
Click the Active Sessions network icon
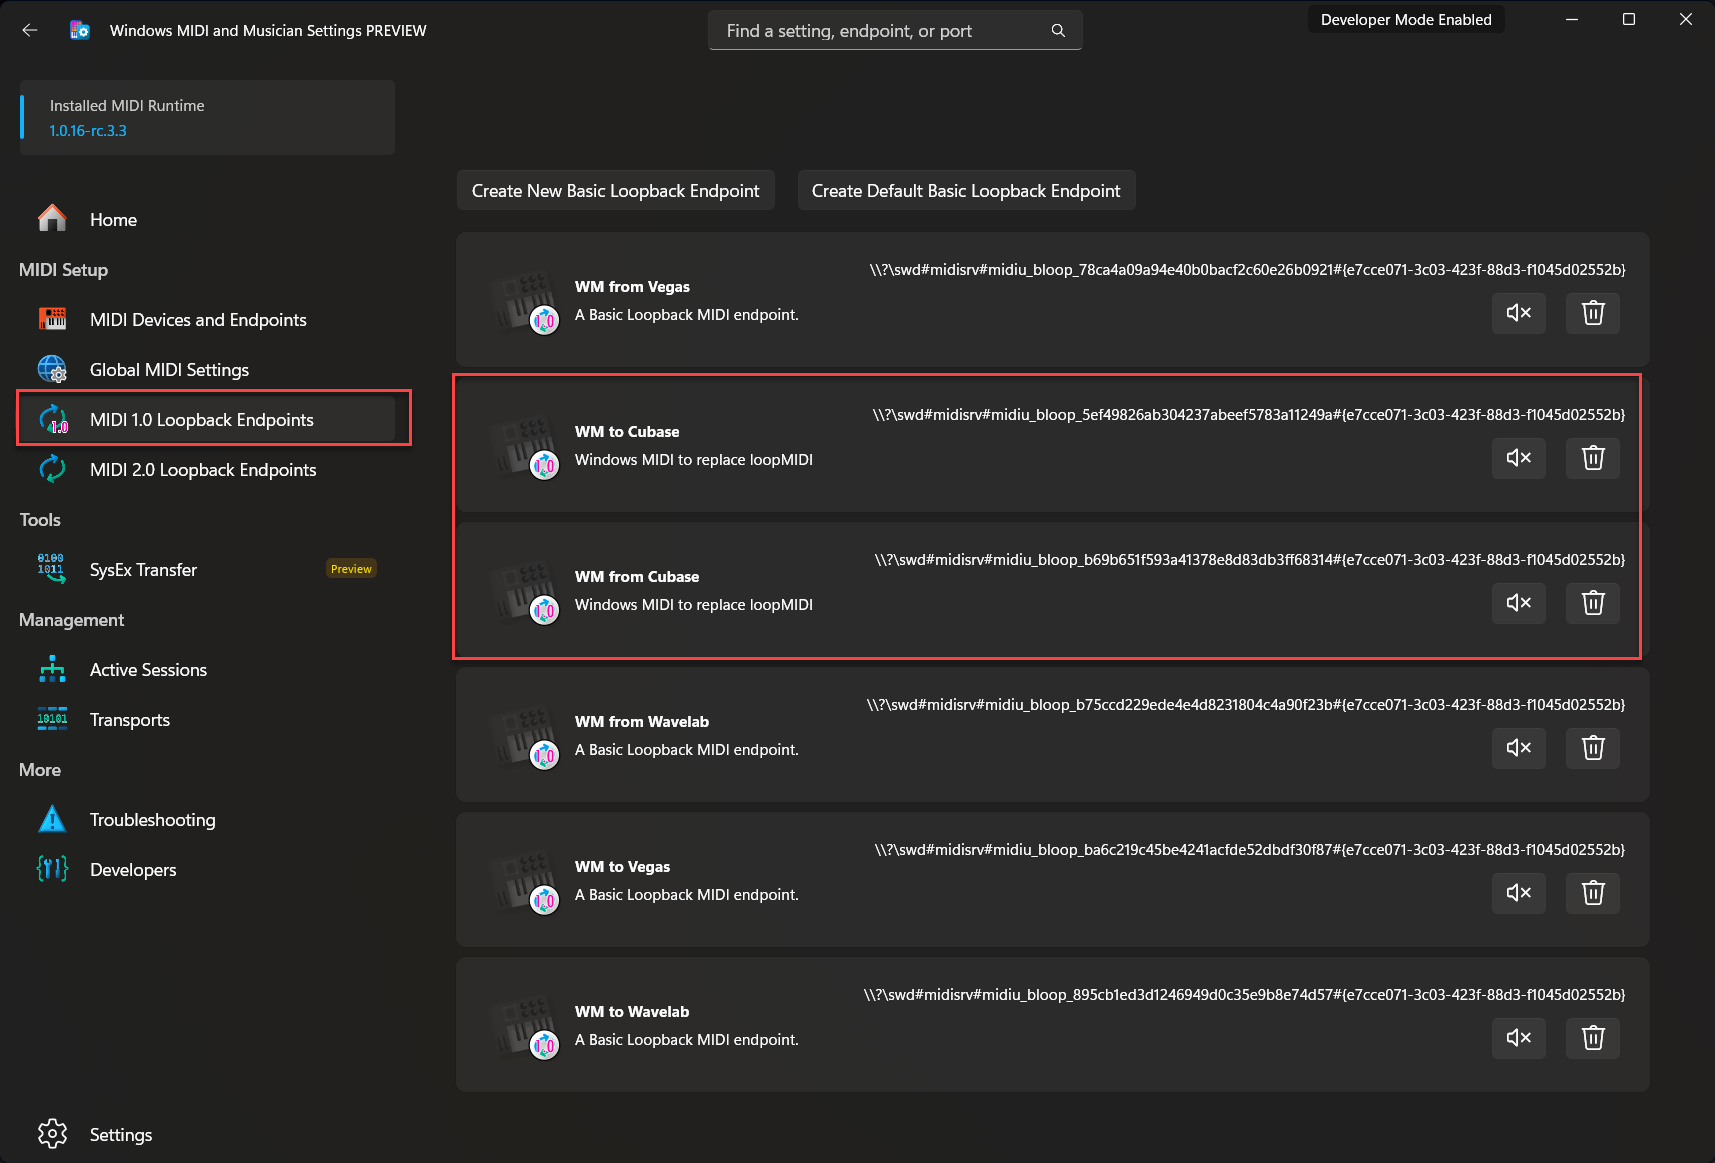(52, 669)
